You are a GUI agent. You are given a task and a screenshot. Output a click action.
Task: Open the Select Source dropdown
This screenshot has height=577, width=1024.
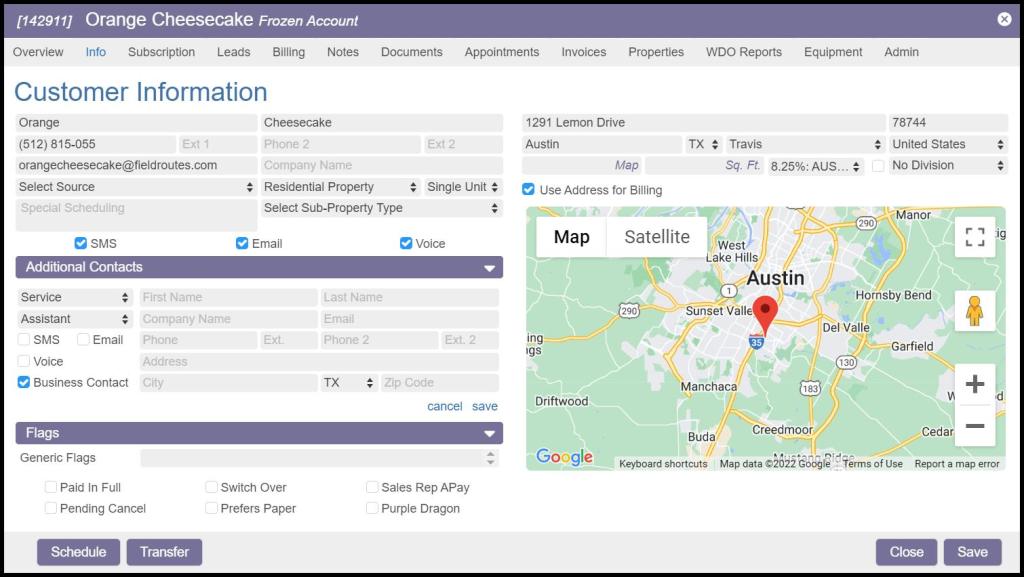(x=136, y=187)
